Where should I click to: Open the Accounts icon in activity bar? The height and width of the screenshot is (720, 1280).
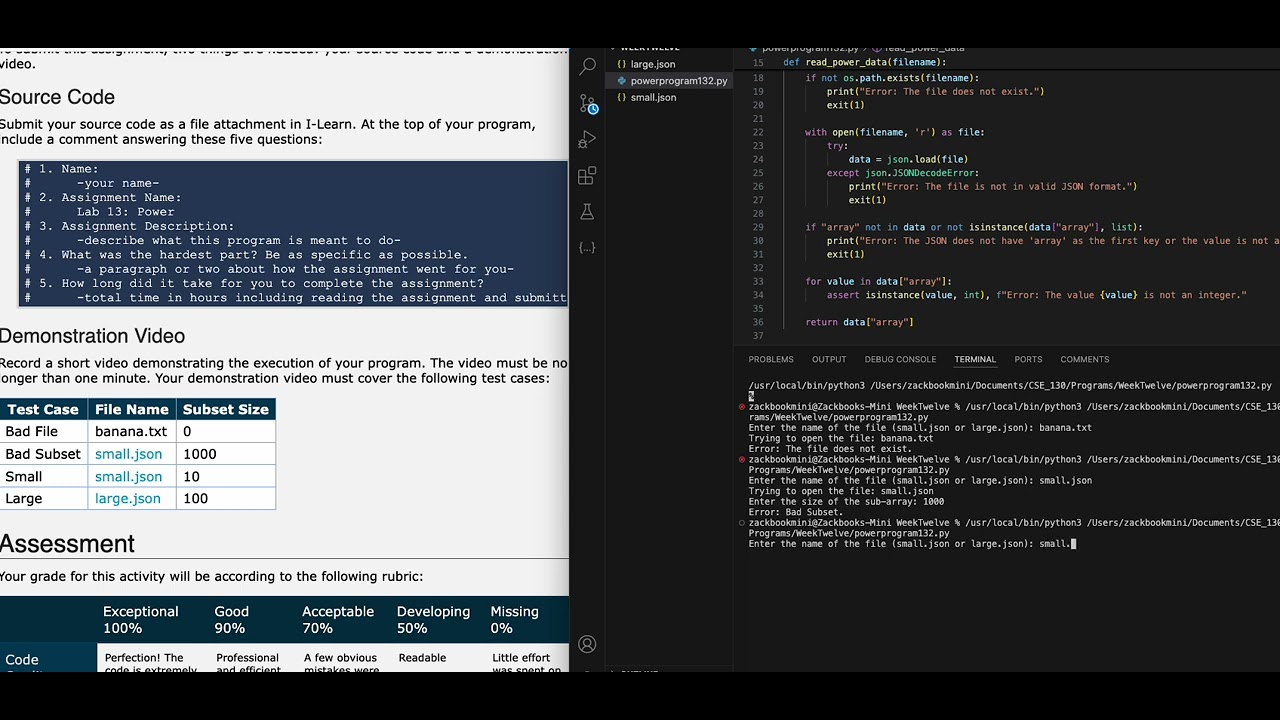pyautogui.click(x=587, y=644)
